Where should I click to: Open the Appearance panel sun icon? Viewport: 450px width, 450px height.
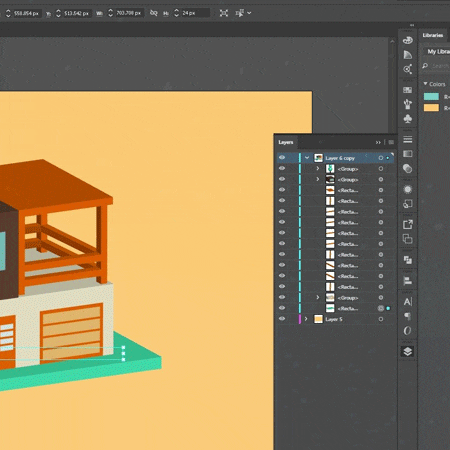(x=407, y=189)
